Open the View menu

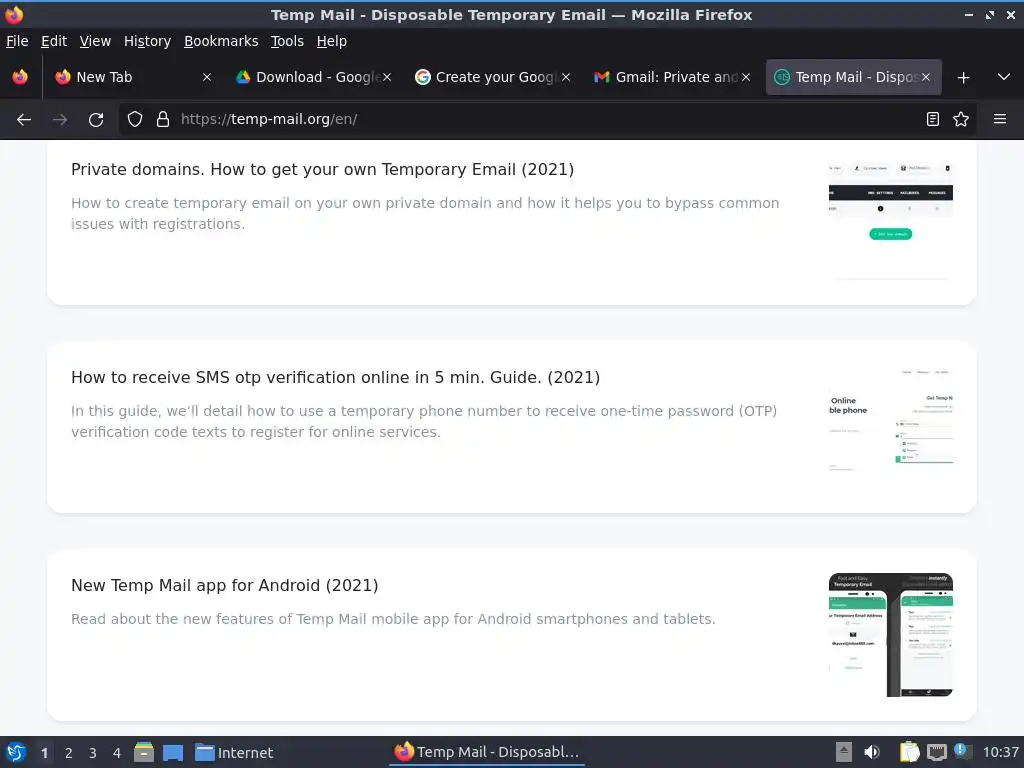coord(95,41)
